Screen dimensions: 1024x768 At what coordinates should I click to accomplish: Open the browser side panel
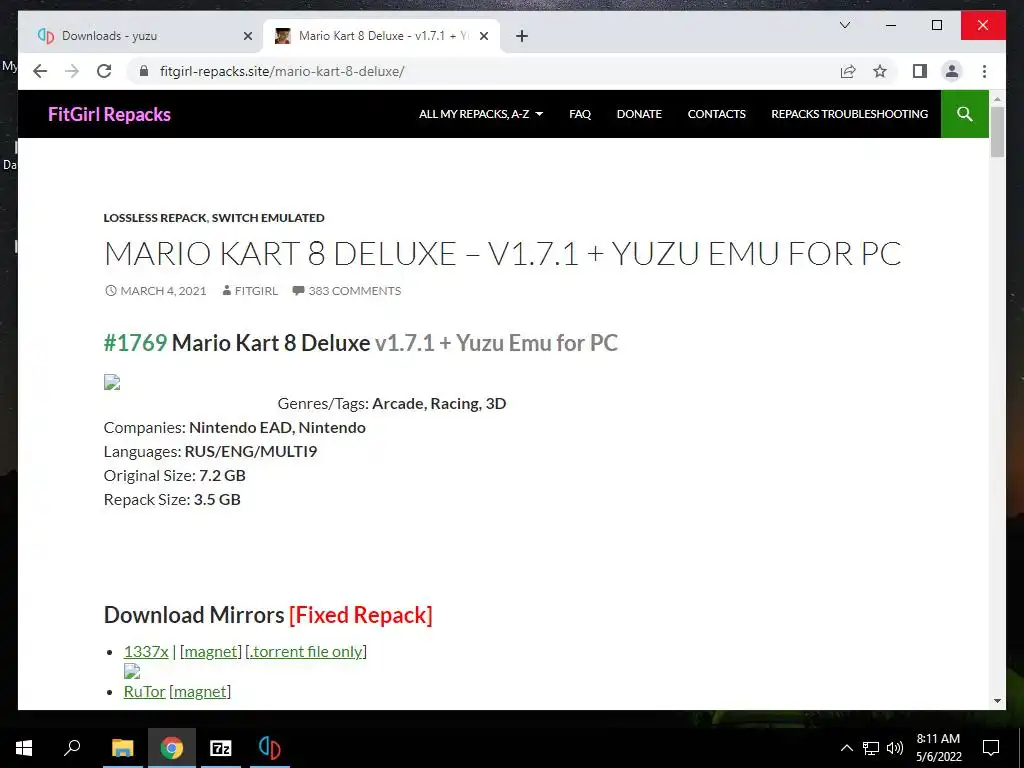click(x=920, y=71)
